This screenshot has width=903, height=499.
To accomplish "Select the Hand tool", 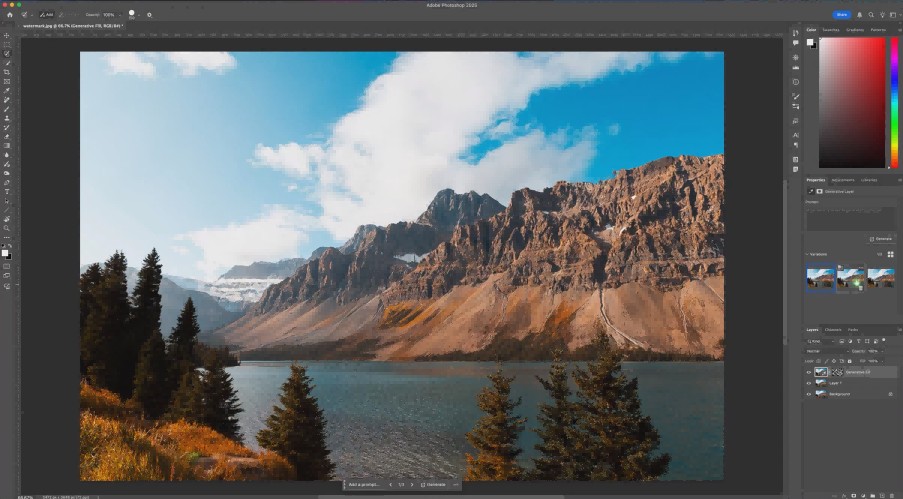I will (7, 220).
